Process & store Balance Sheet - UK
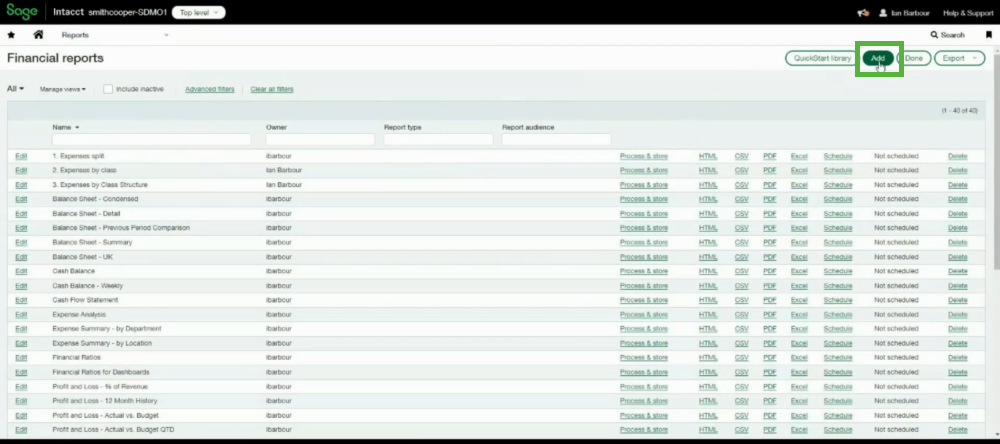The height and width of the screenshot is (444, 1000). click(643, 256)
